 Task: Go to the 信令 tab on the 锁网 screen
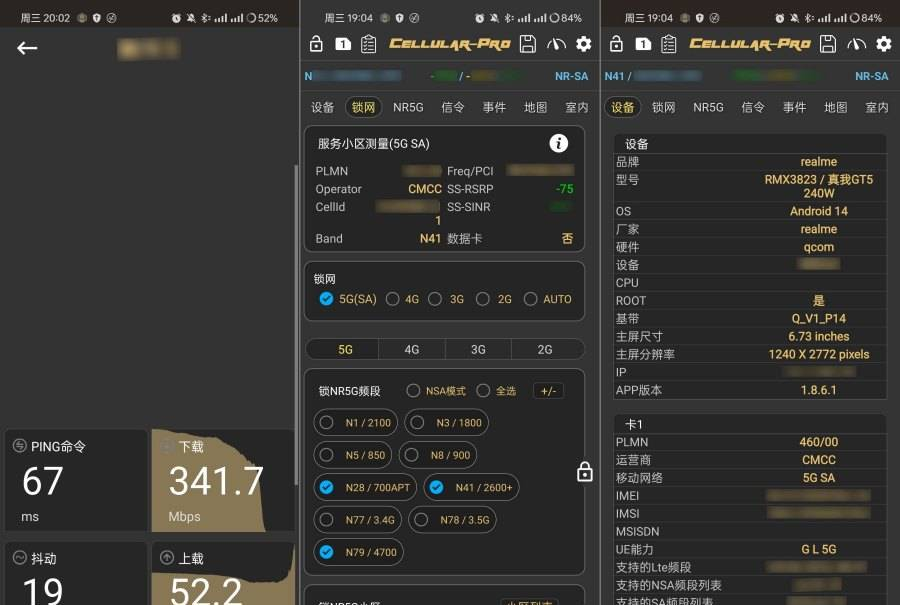coord(452,107)
